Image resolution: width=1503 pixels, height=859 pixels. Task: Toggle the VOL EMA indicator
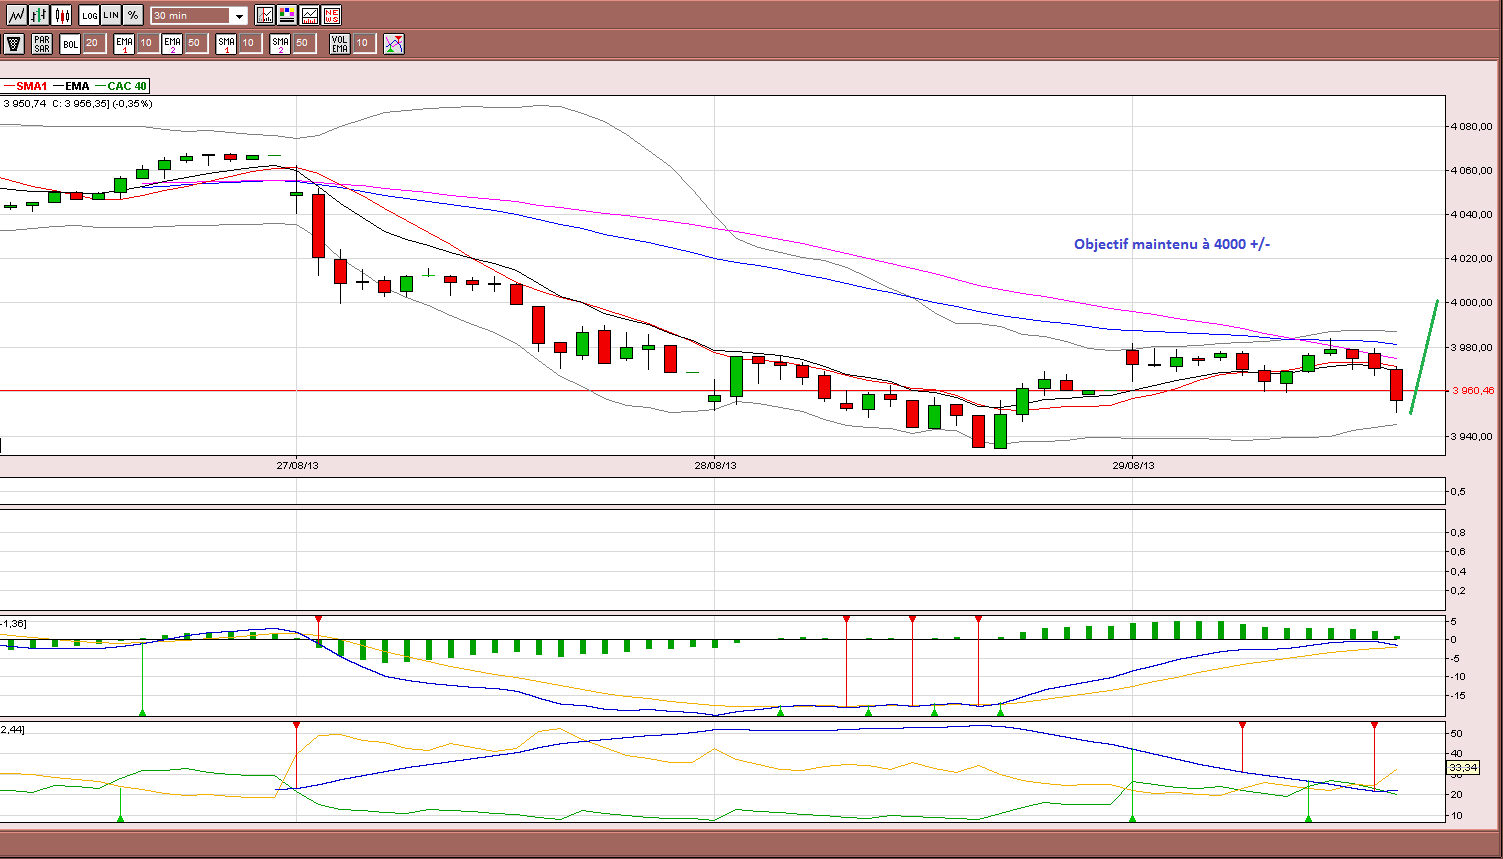340,43
